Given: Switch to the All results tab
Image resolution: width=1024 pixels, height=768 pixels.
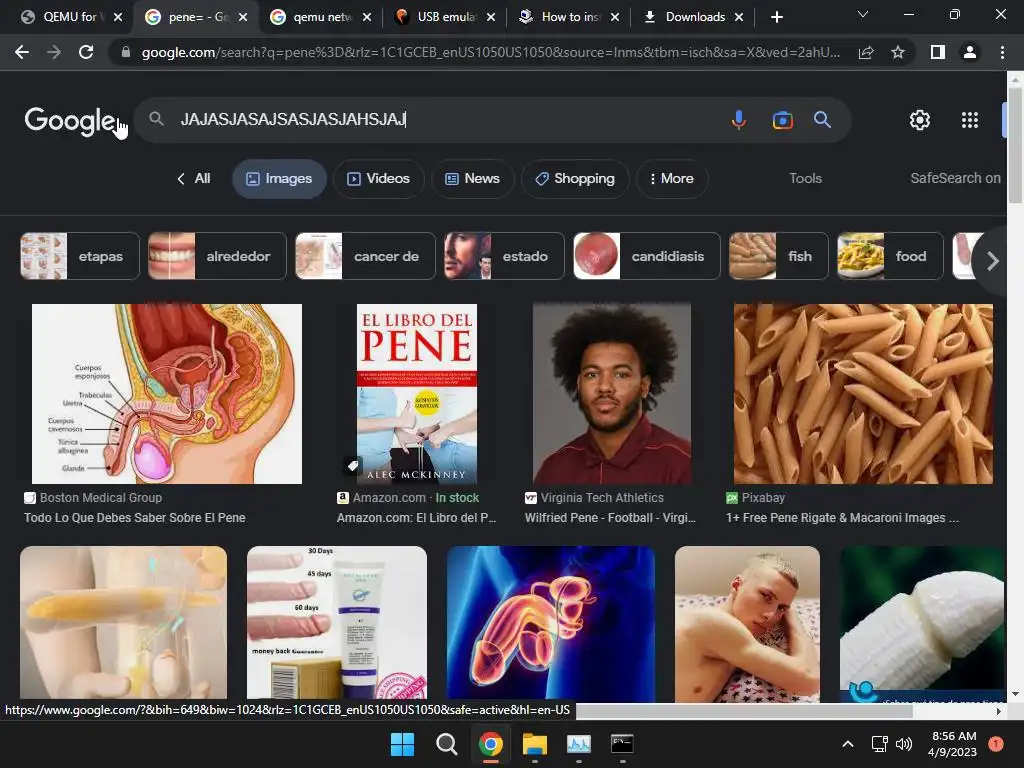Looking at the screenshot, I should click(x=194, y=178).
